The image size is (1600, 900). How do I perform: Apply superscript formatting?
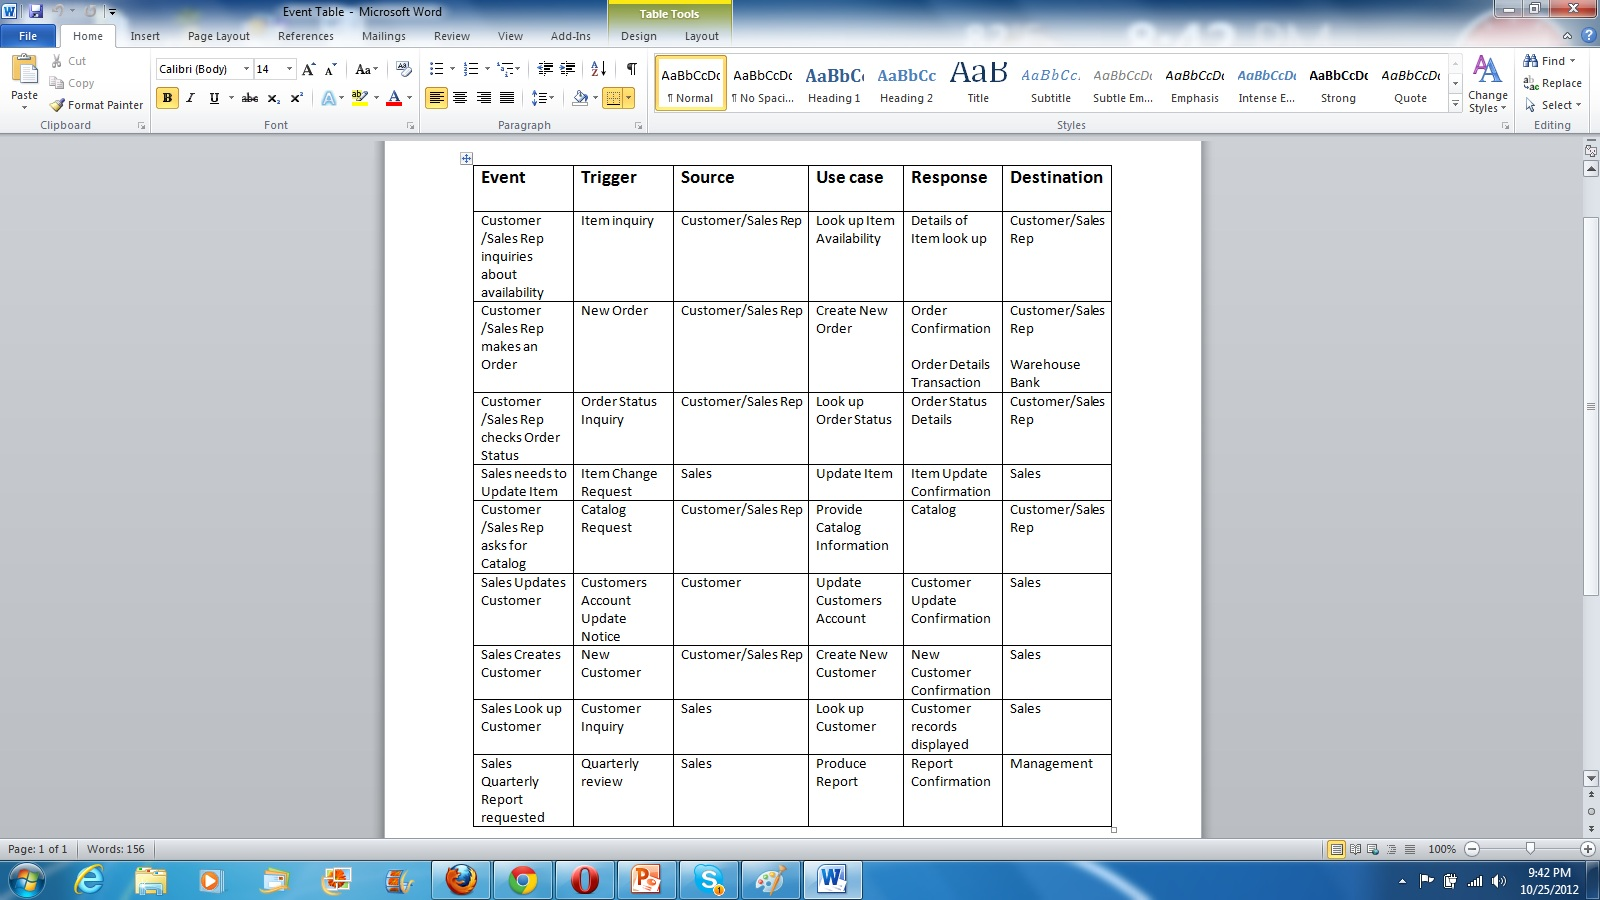(x=296, y=98)
